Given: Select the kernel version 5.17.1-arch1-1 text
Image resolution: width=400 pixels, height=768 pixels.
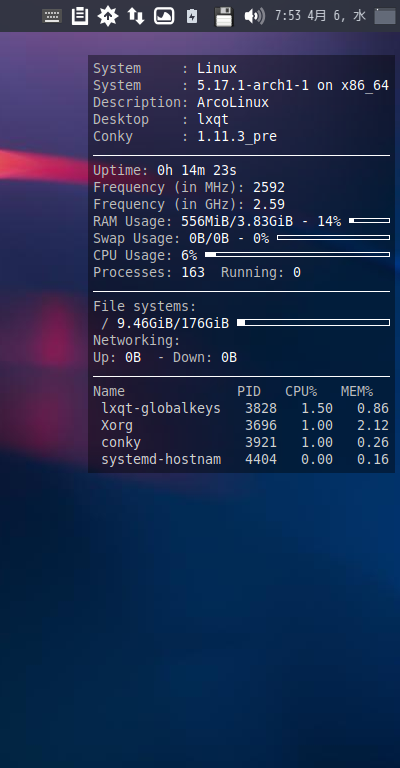Looking at the screenshot, I should (x=253, y=86).
